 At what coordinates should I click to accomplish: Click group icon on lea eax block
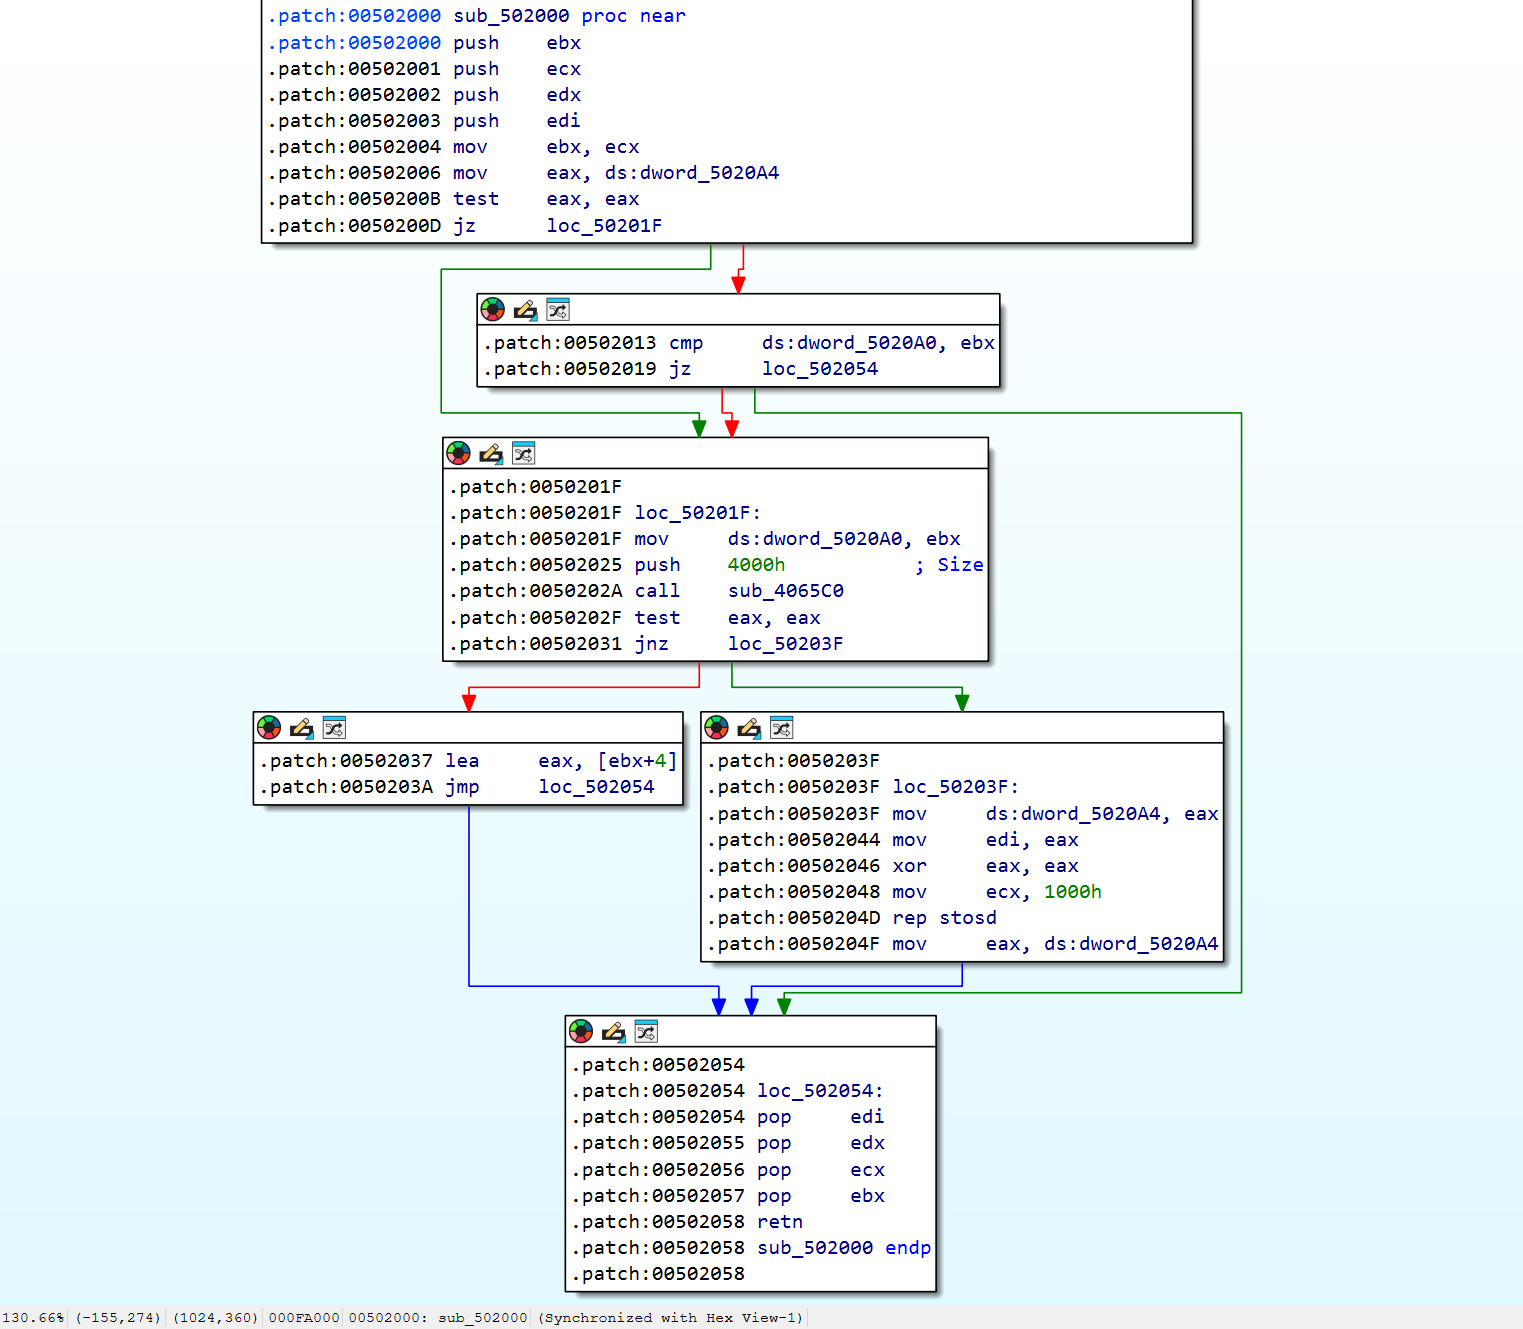(334, 728)
